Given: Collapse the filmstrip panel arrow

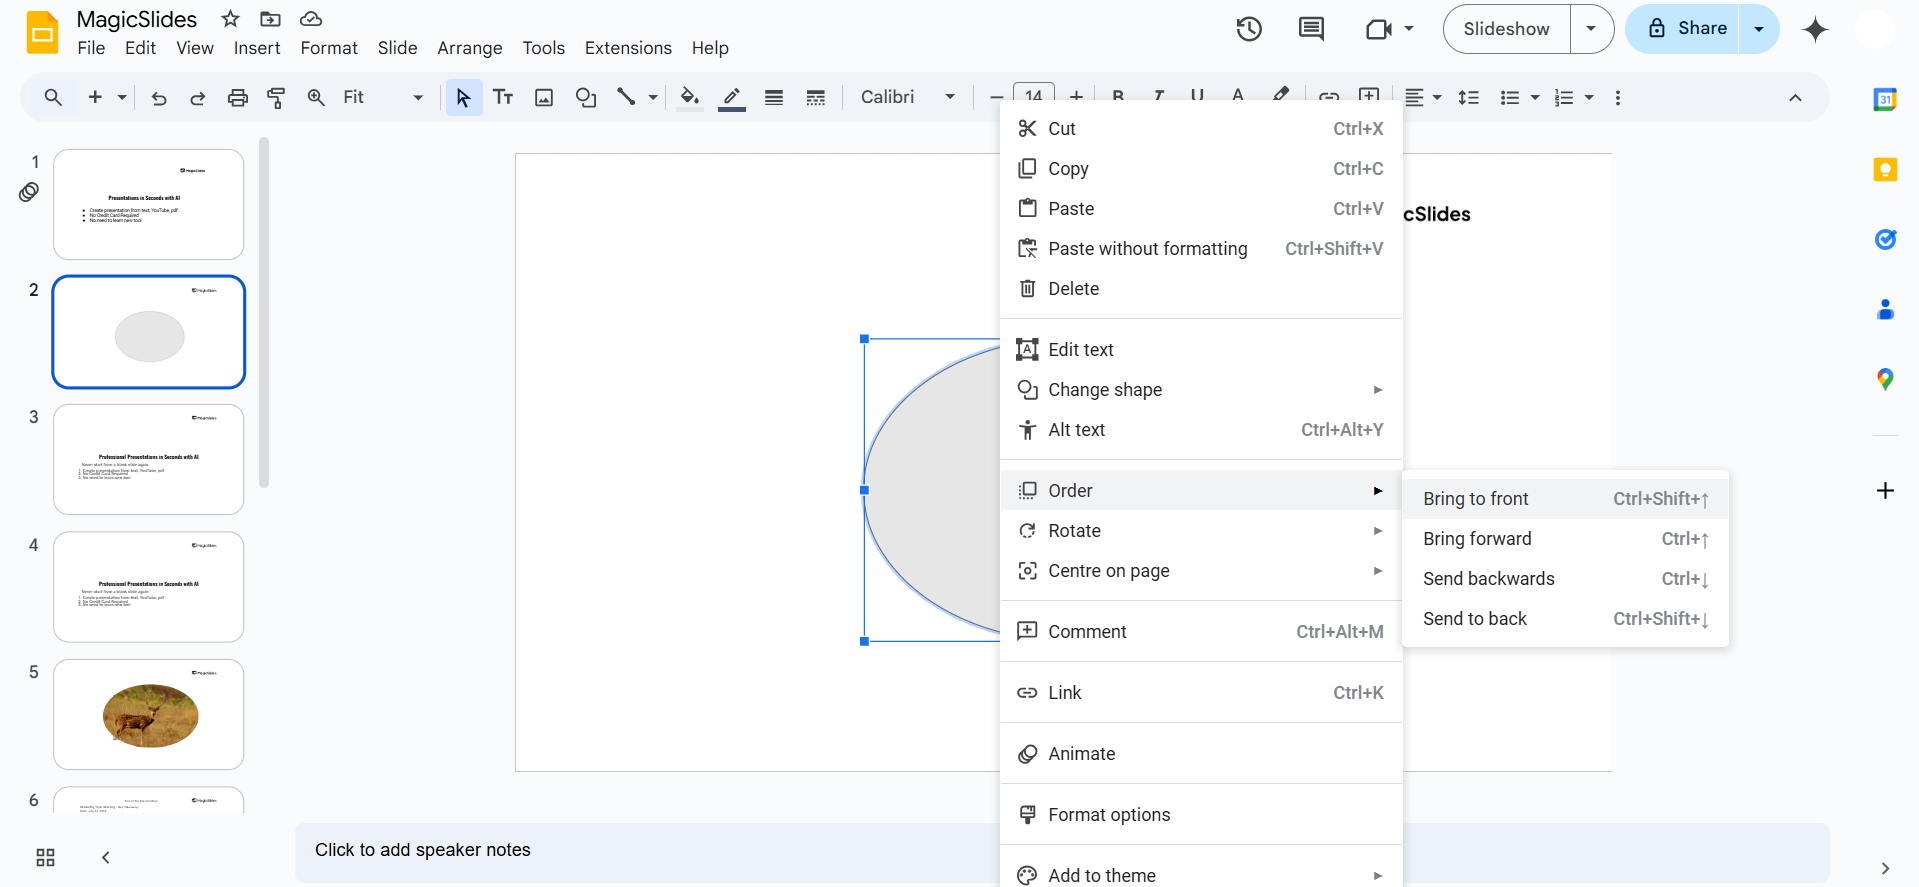Looking at the screenshot, I should 105,857.
